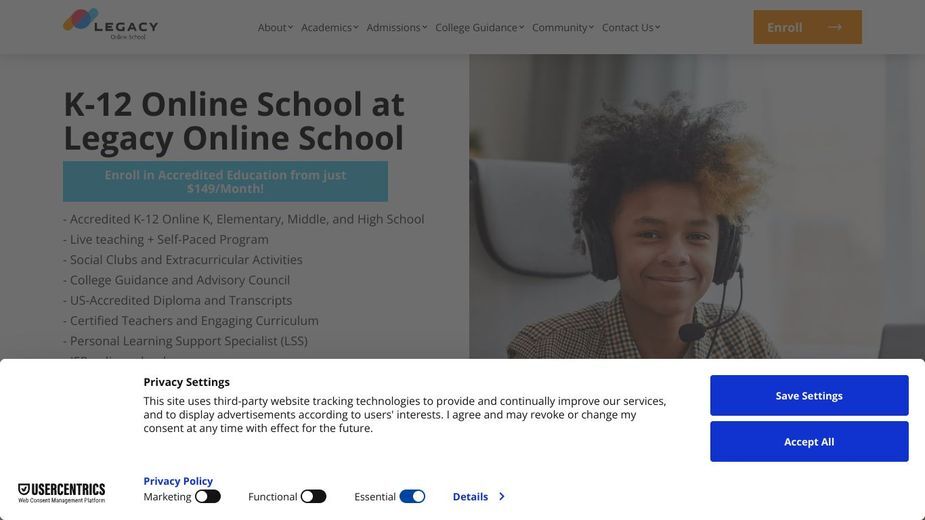
Task: Toggle the Essential cookies switch
Action: click(x=412, y=496)
